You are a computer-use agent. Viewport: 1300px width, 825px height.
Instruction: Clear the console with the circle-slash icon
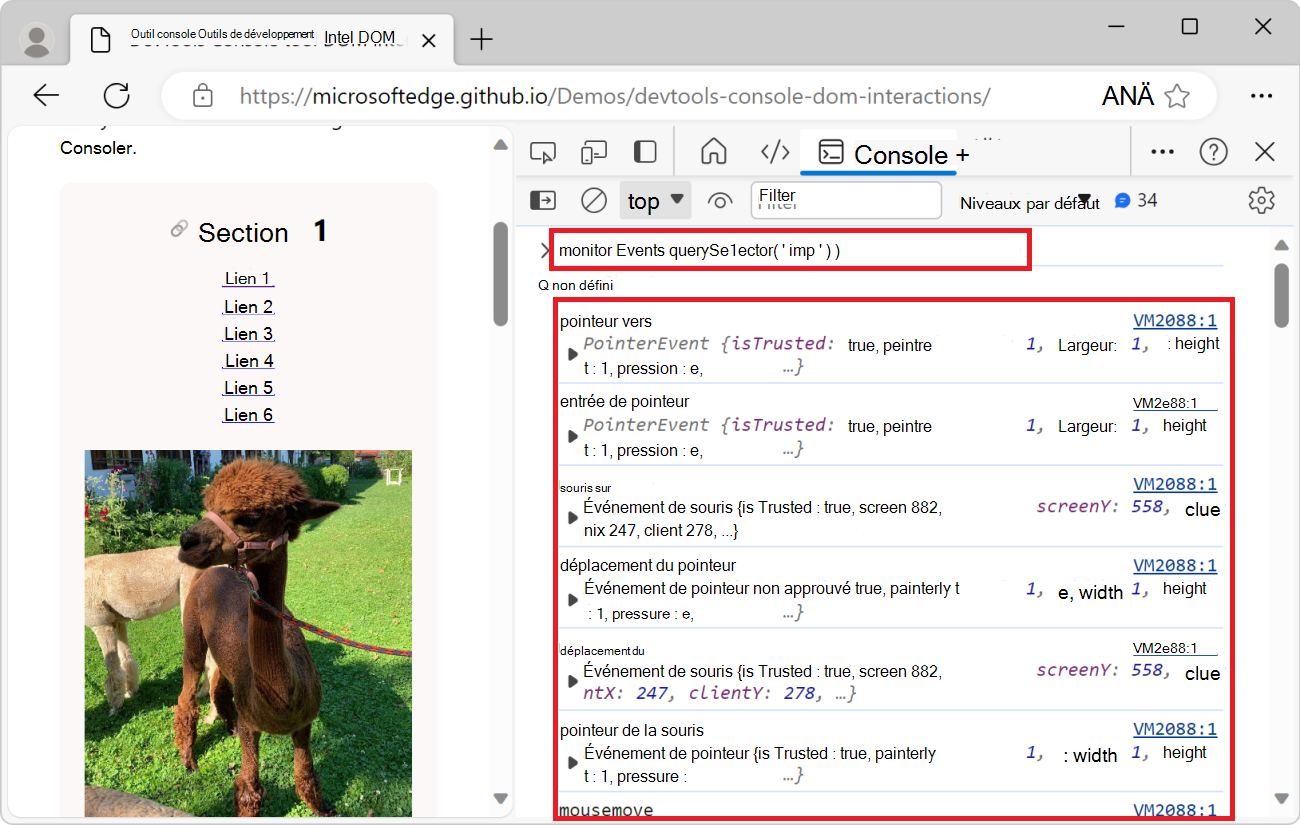click(593, 200)
